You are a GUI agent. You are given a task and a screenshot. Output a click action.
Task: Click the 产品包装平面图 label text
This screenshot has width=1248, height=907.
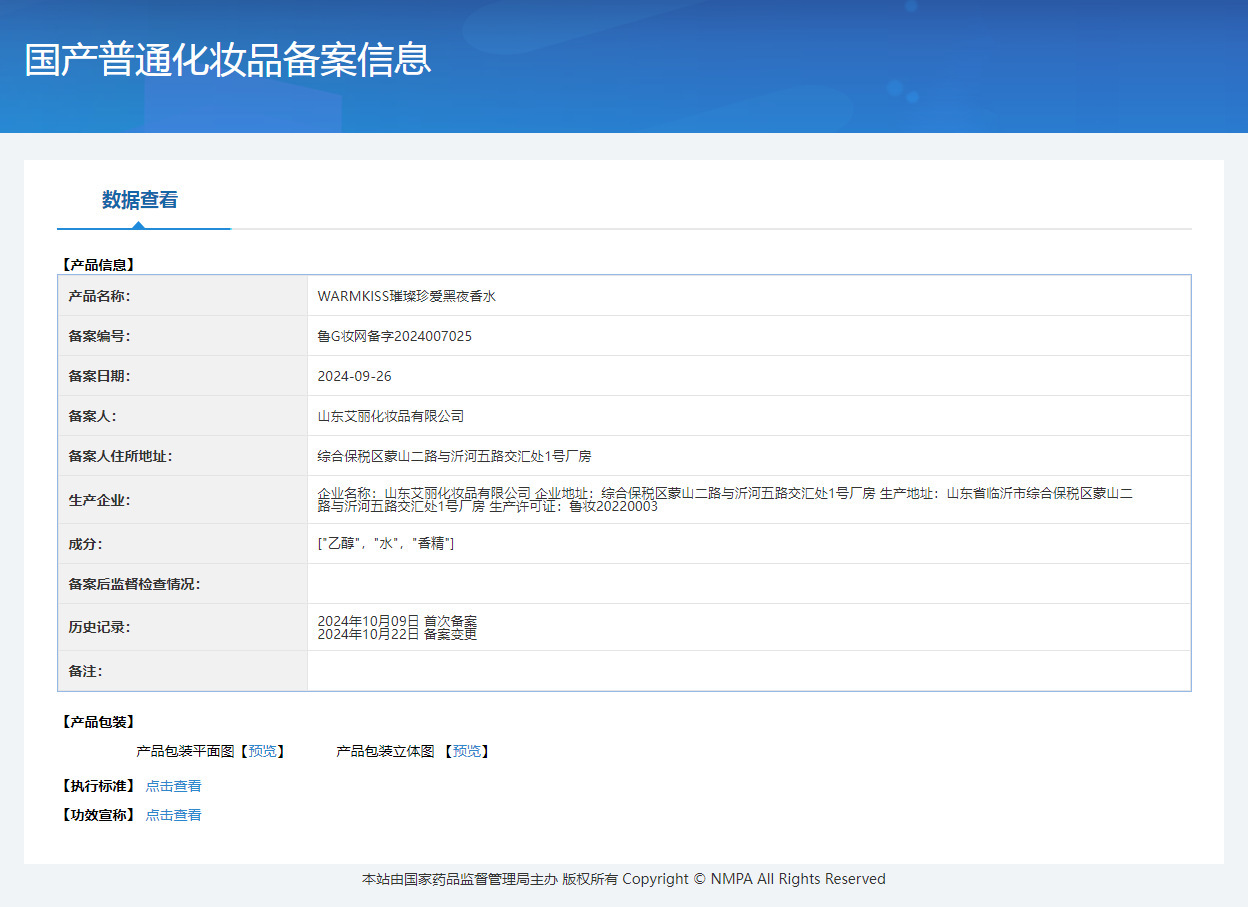pos(185,751)
